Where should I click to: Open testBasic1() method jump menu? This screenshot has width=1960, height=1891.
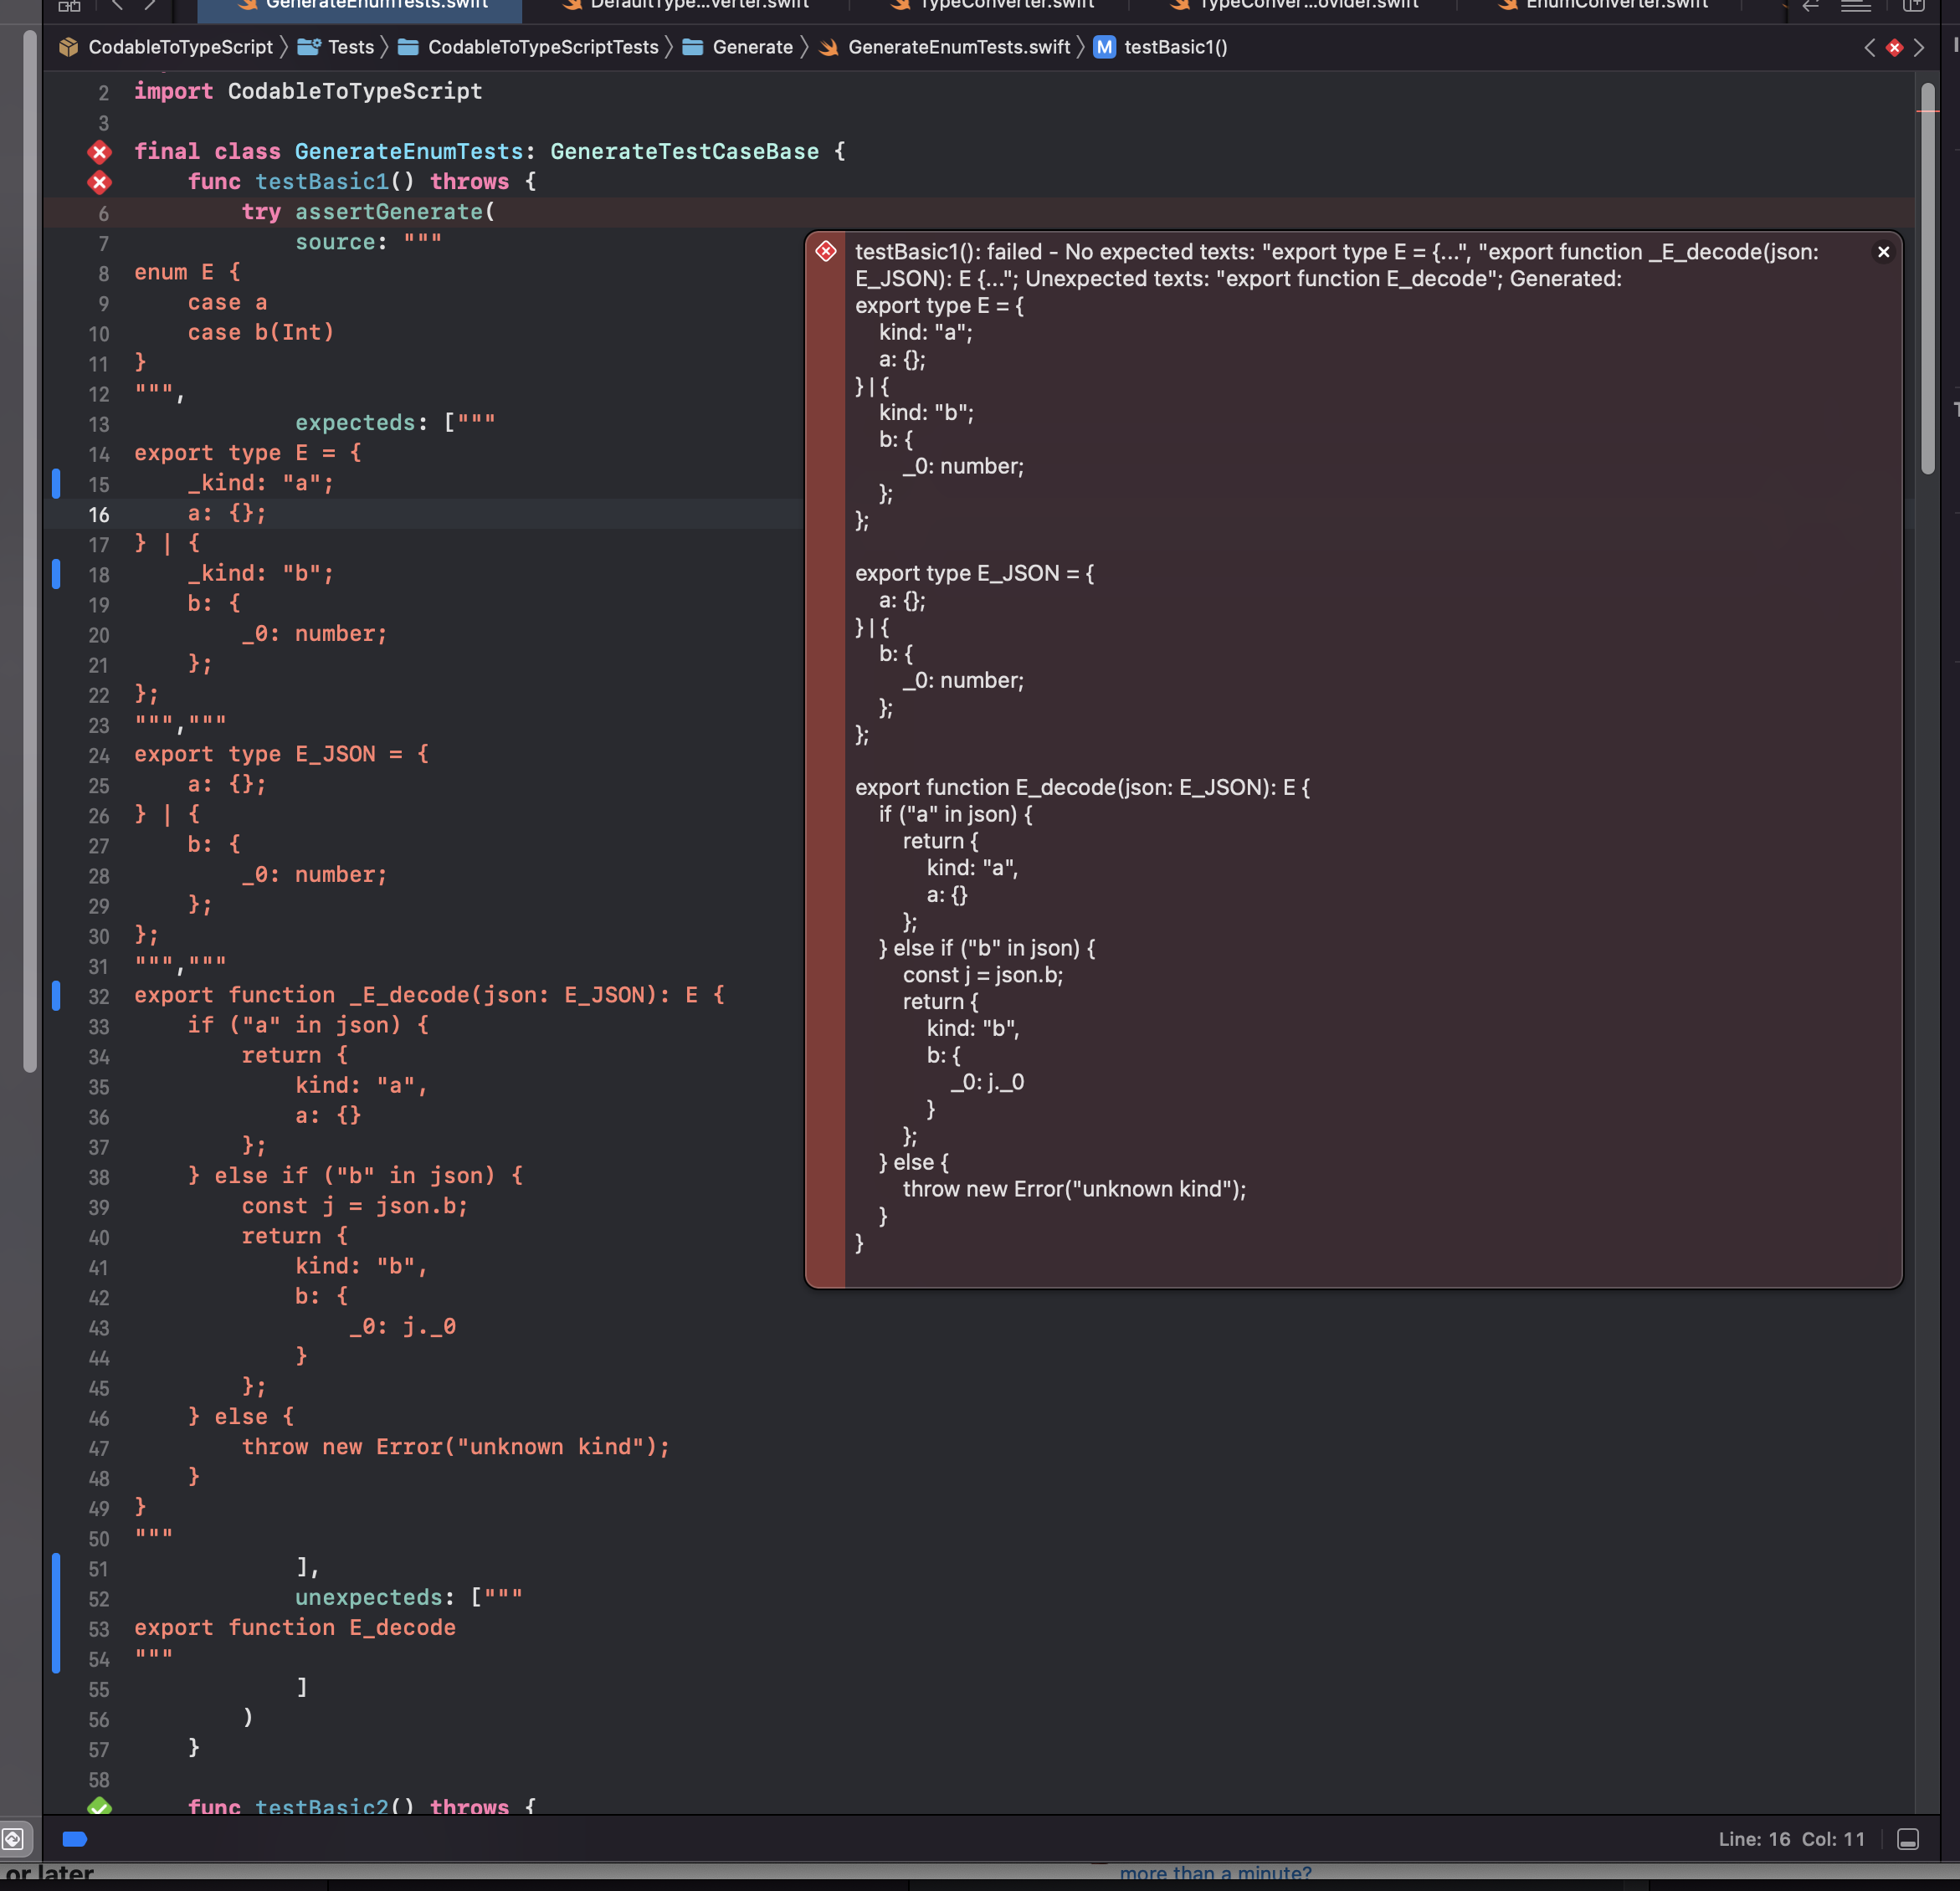[1175, 47]
